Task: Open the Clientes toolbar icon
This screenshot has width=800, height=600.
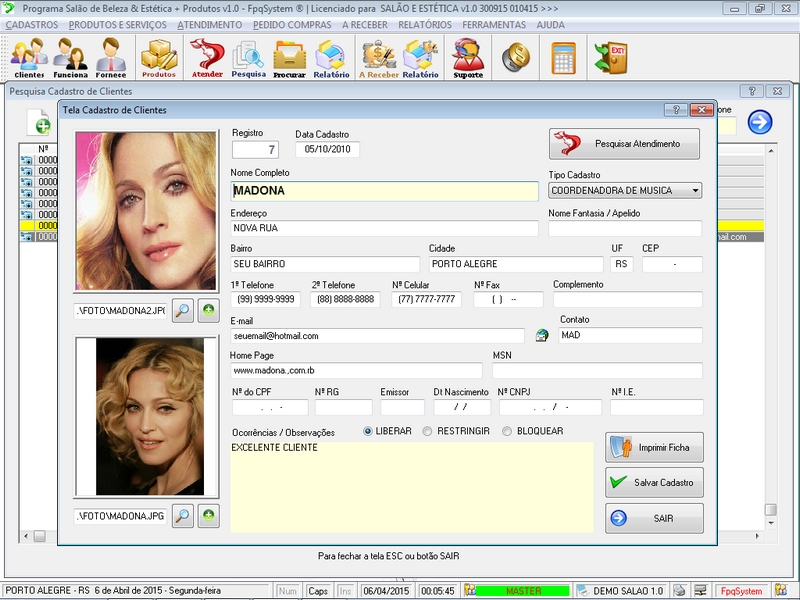Action: (30, 58)
